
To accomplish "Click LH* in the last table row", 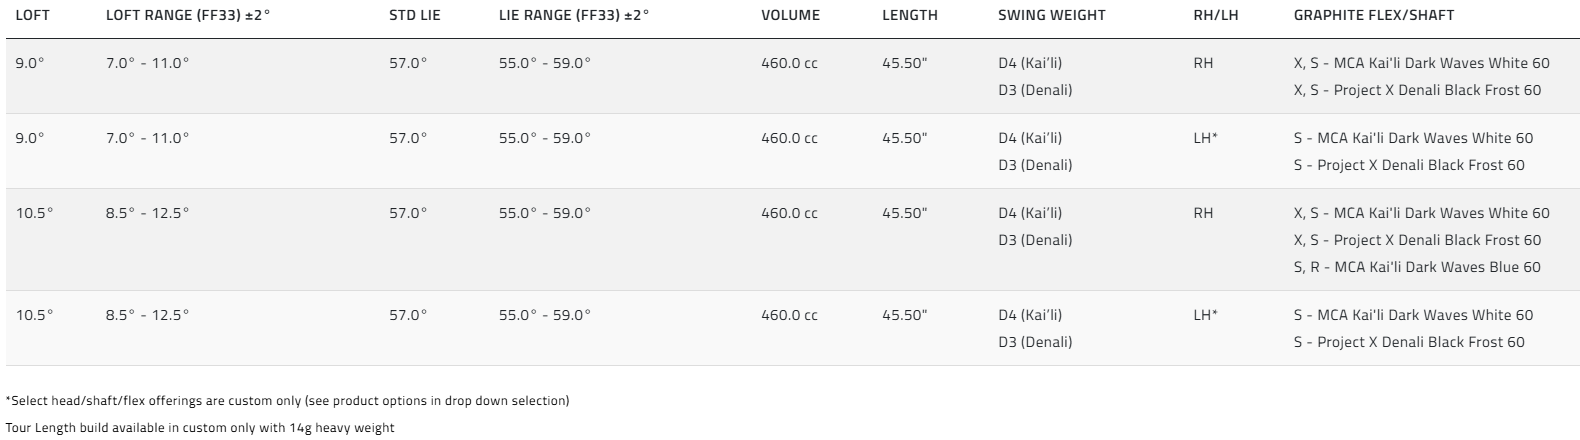I will (x=1205, y=315).
